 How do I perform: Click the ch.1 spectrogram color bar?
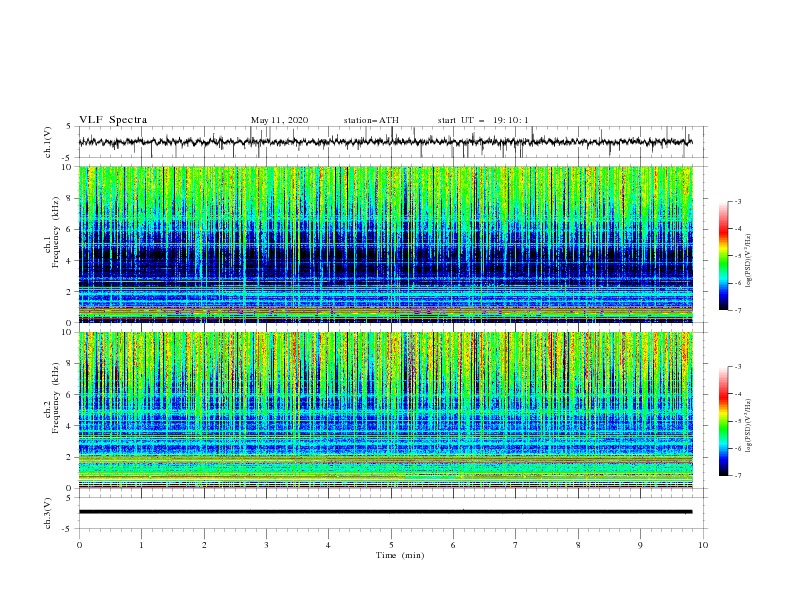pyautogui.click(x=724, y=256)
